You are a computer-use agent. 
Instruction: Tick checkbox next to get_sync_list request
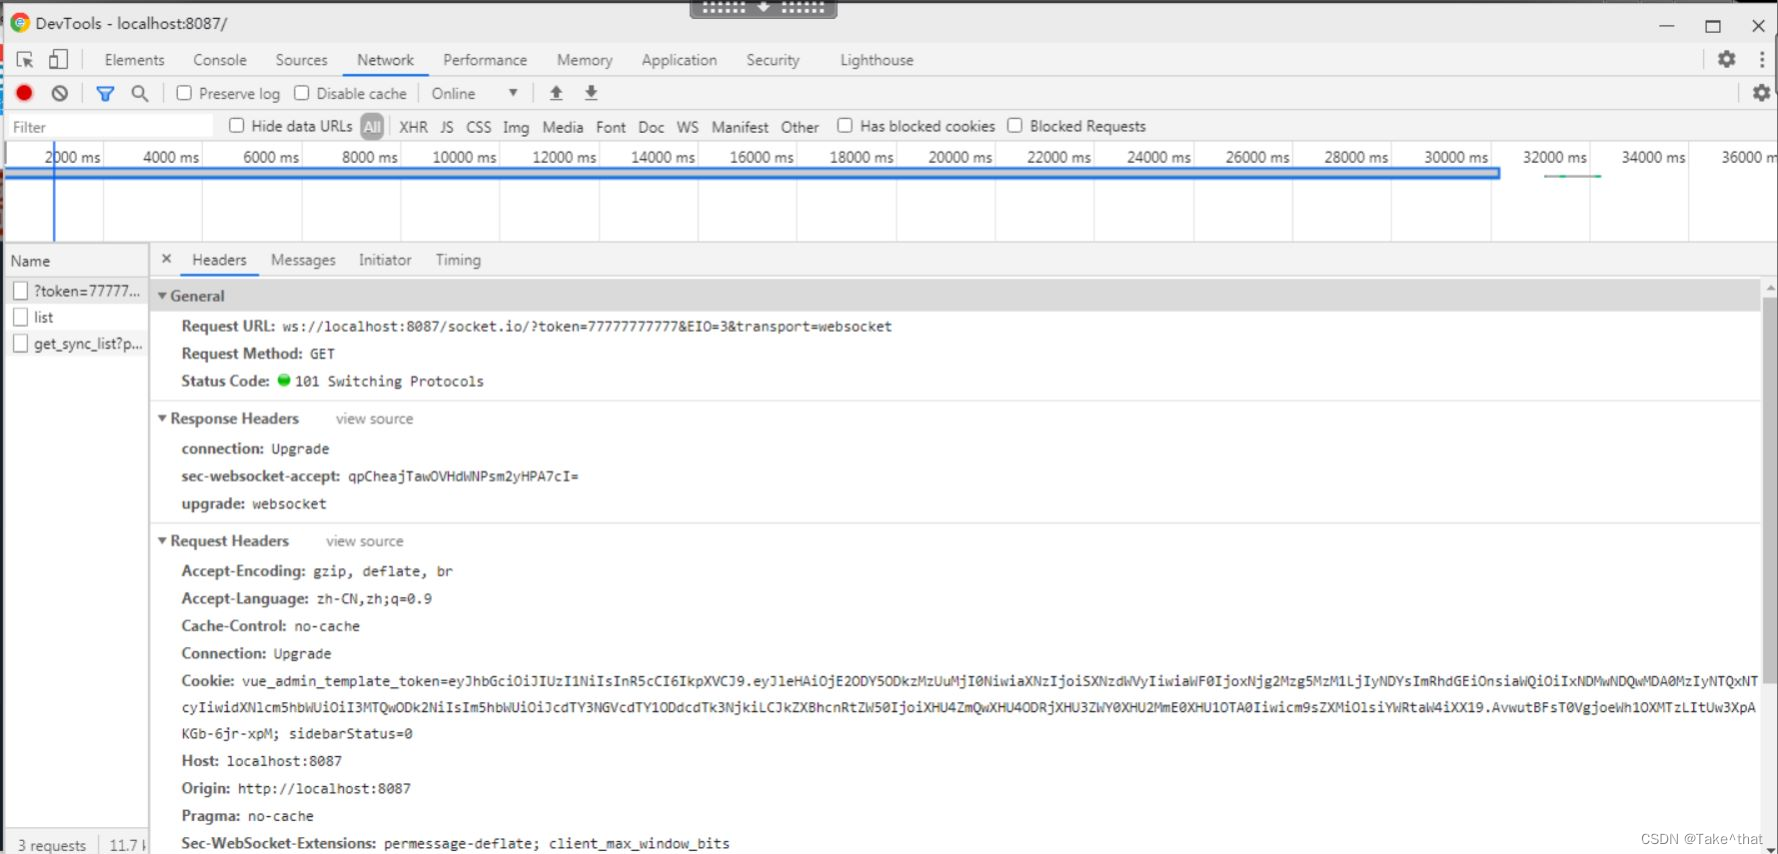coord(20,344)
